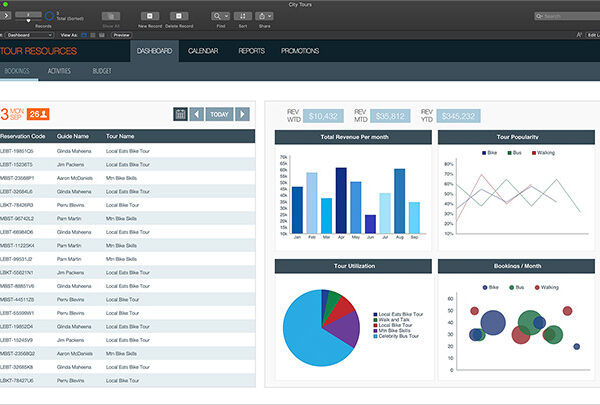The image size is (600, 405).
Task: Switch to the Budget sub-tab
Action: 101,72
